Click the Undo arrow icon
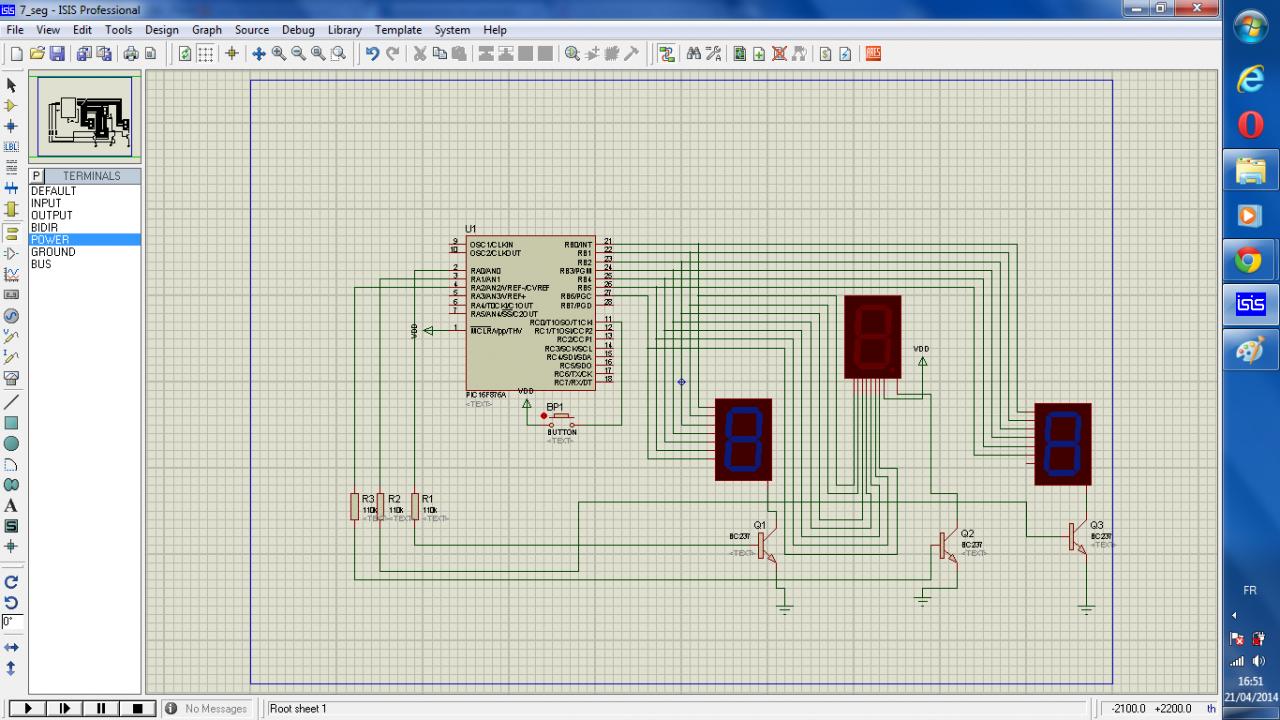1280x720 pixels. pos(372,54)
